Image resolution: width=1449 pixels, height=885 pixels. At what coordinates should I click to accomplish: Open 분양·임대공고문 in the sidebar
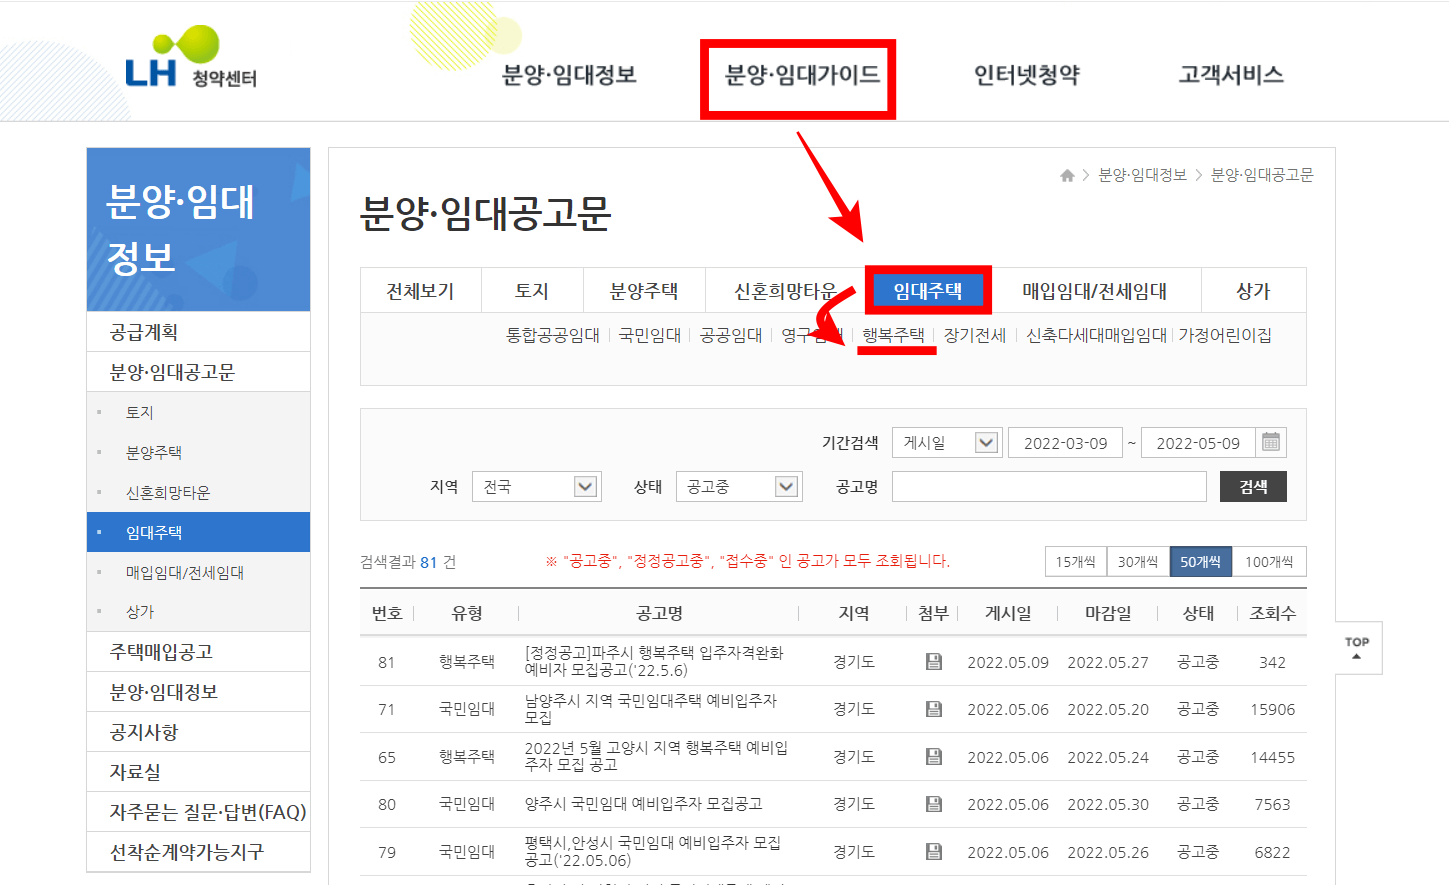[198, 372]
